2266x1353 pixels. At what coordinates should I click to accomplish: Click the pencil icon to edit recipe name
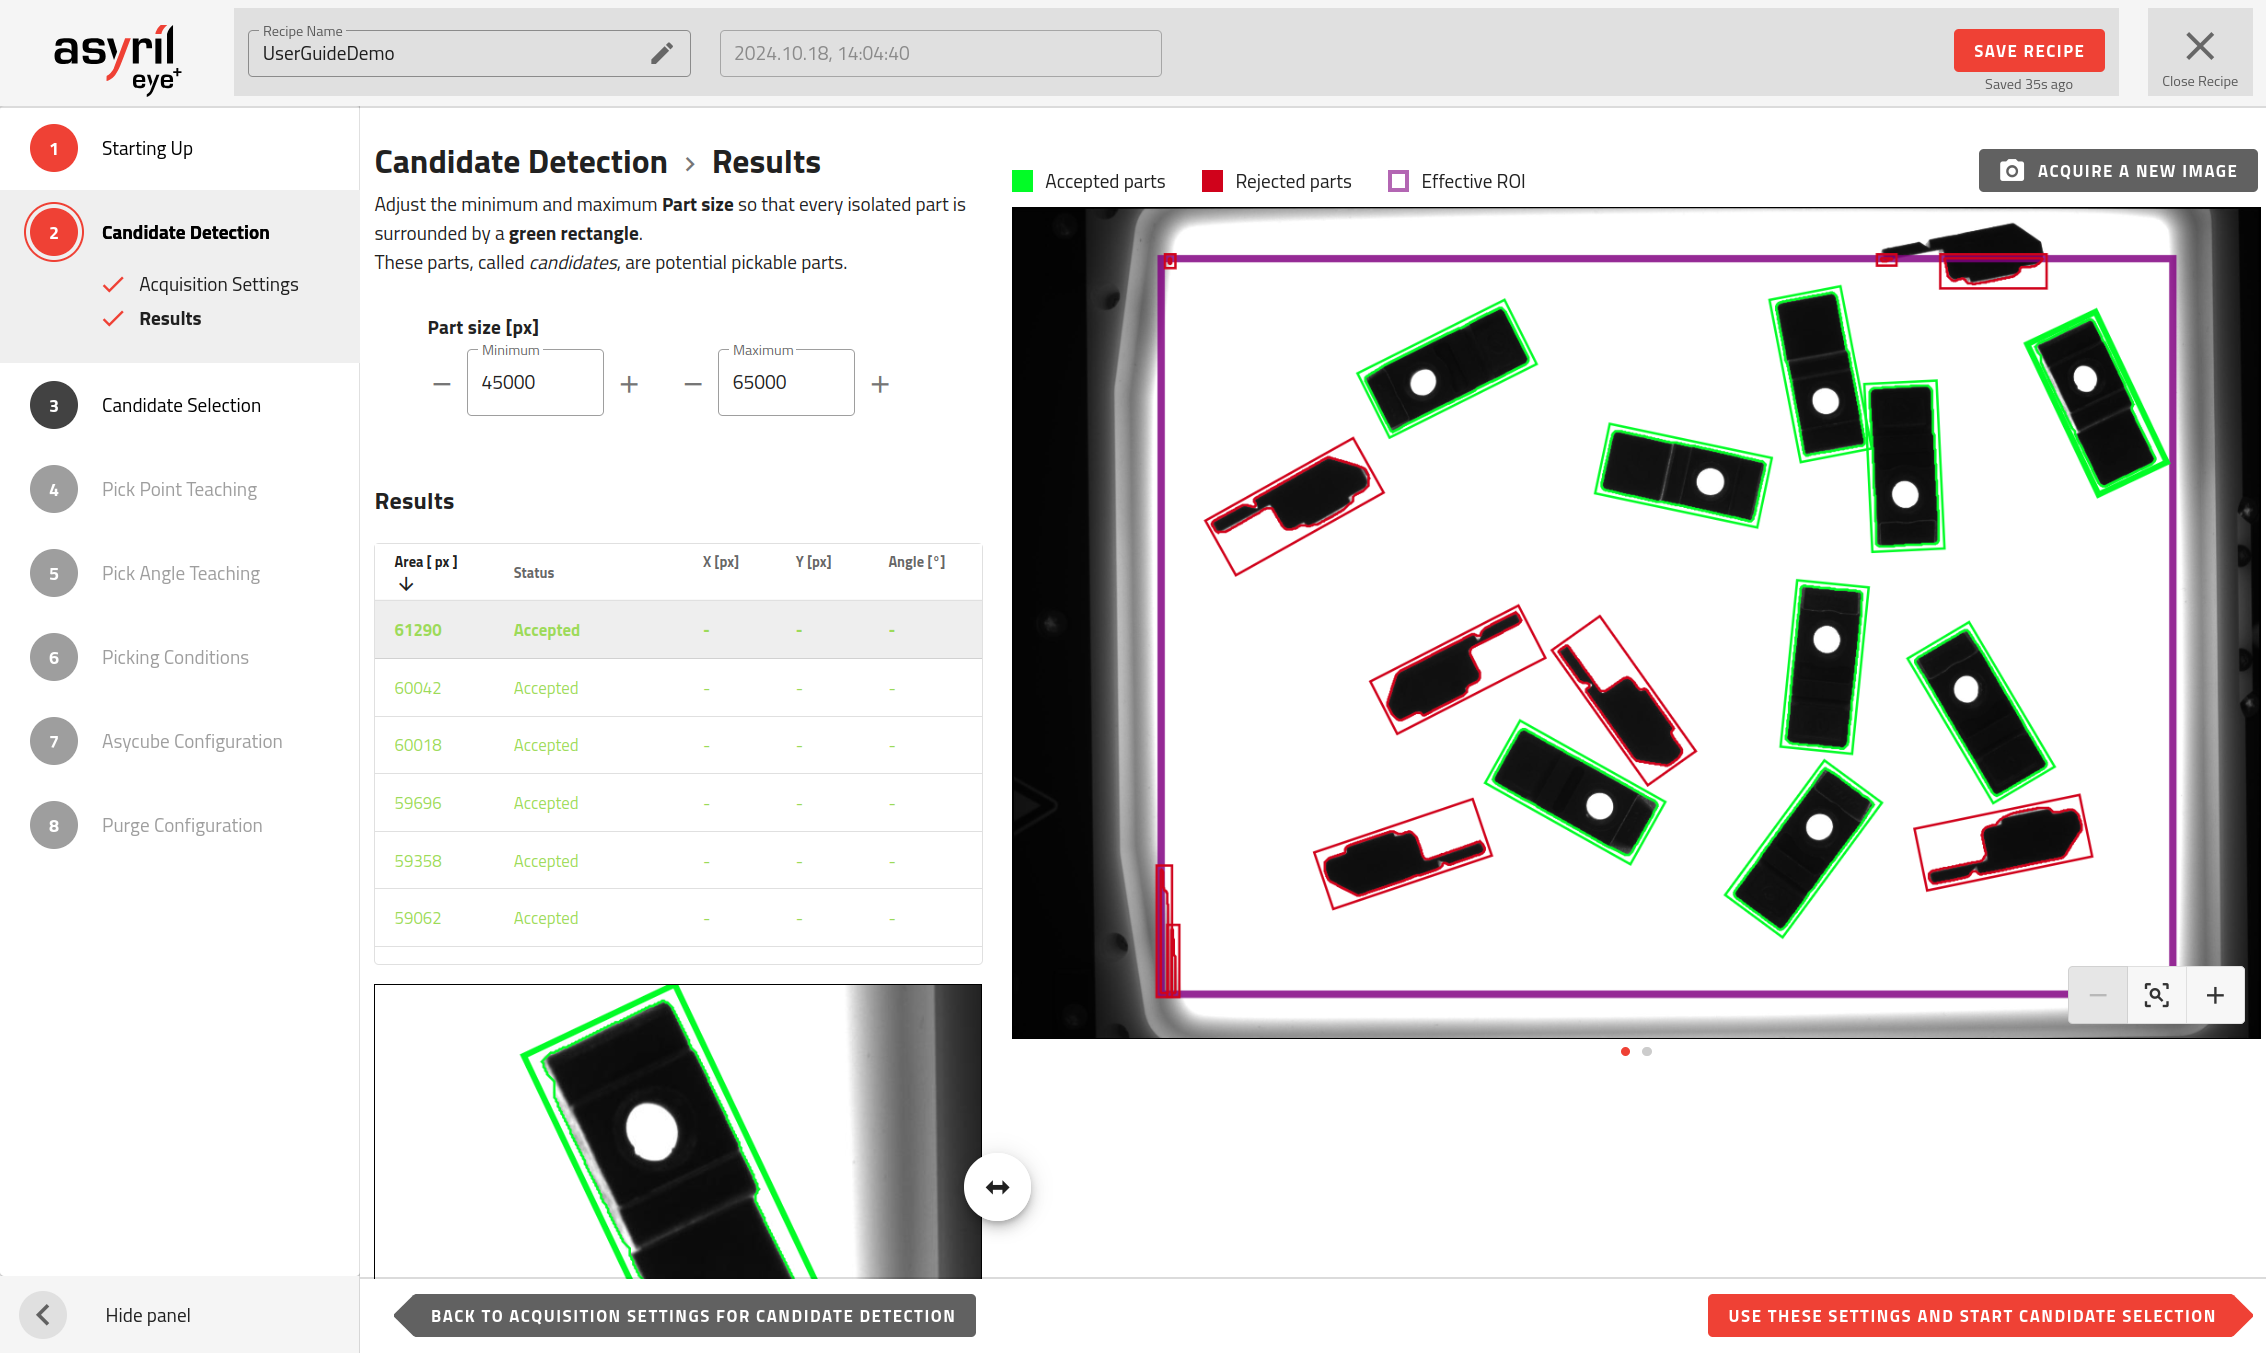pos(661,53)
